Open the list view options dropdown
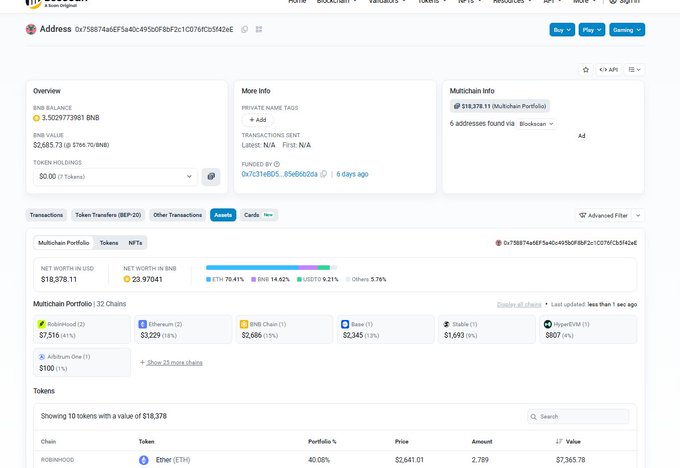680x468 pixels. 634,69
